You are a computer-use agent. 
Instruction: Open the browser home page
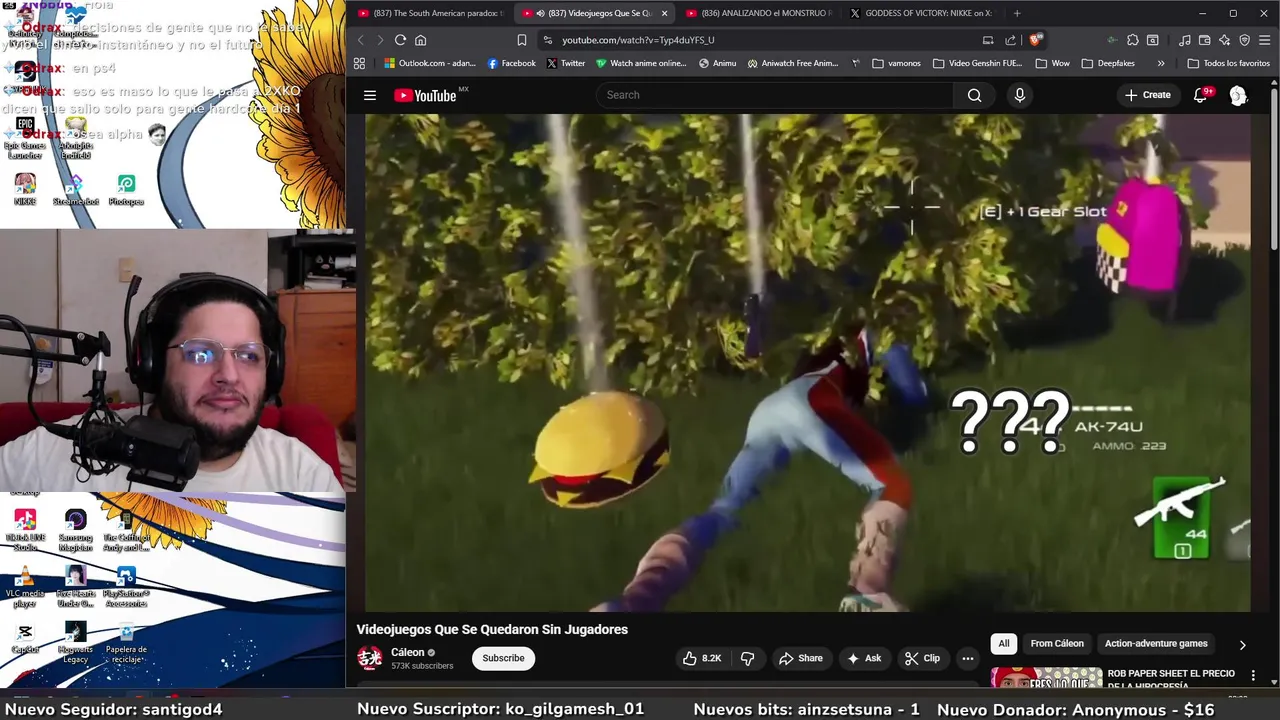(420, 40)
